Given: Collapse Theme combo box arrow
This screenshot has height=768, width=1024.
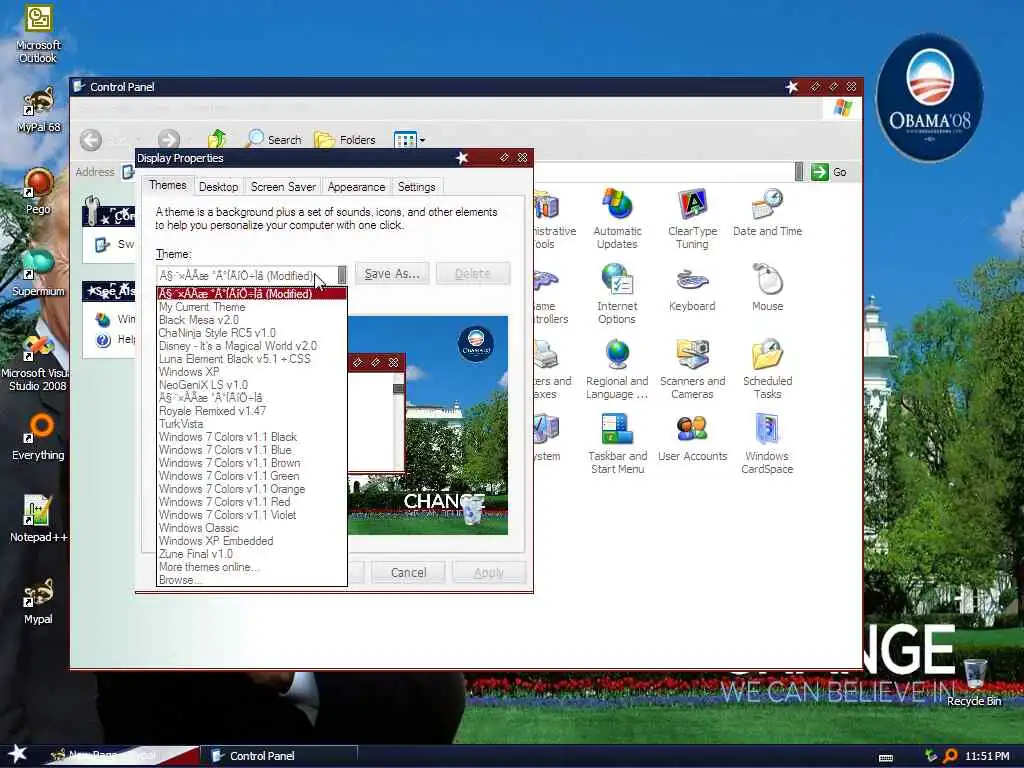Looking at the screenshot, I should (341, 276).
